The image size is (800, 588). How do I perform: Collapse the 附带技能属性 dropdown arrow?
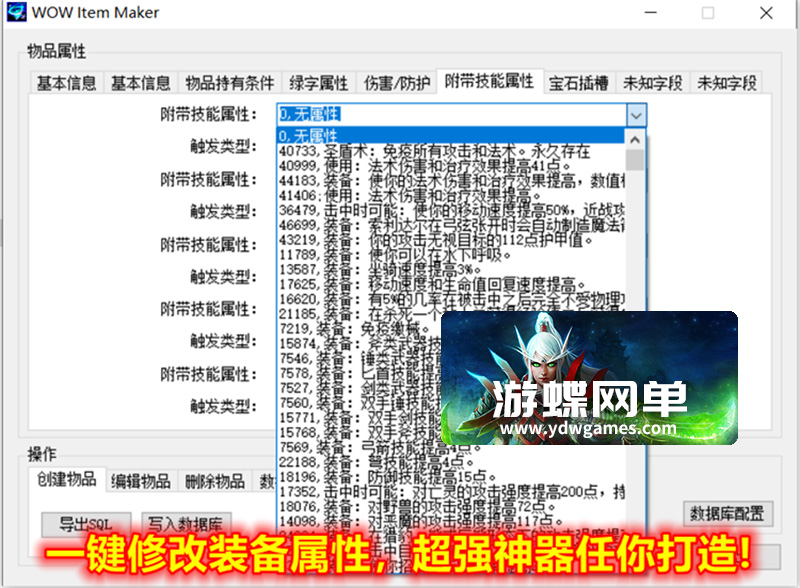pos(636,115)
